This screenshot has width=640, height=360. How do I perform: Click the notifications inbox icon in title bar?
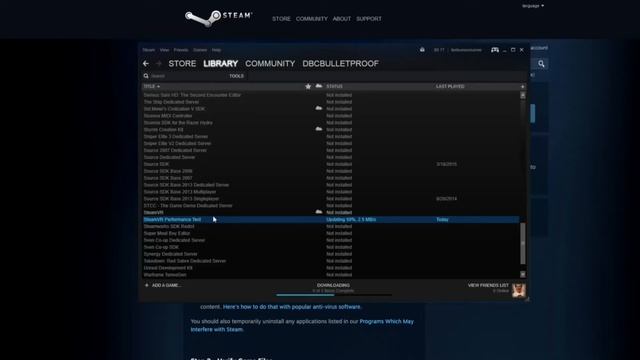tap(422, 50)
